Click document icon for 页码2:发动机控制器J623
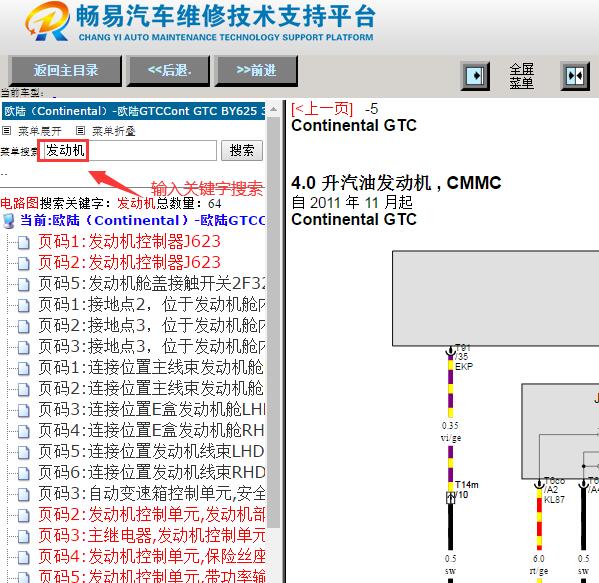 point(24,264)
